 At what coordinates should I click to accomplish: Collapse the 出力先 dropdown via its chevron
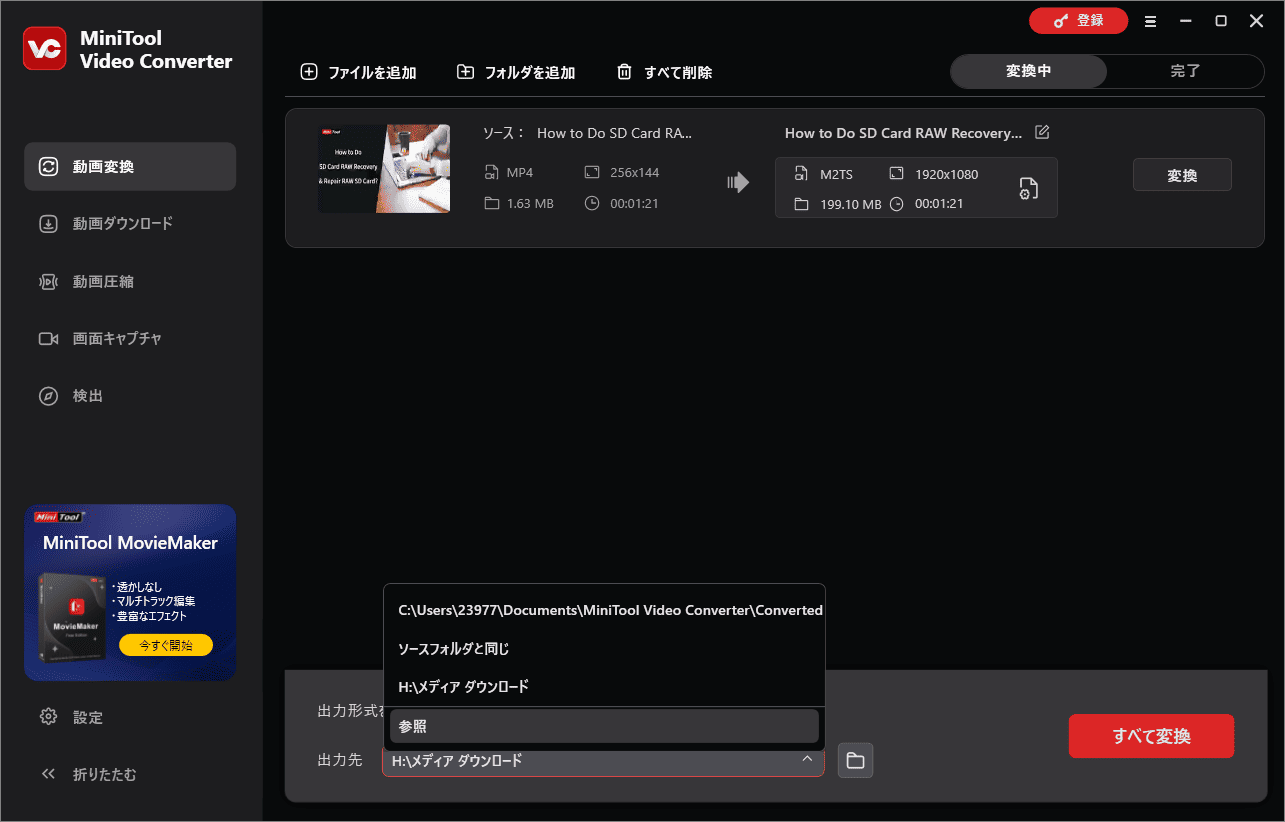(807, 760)
